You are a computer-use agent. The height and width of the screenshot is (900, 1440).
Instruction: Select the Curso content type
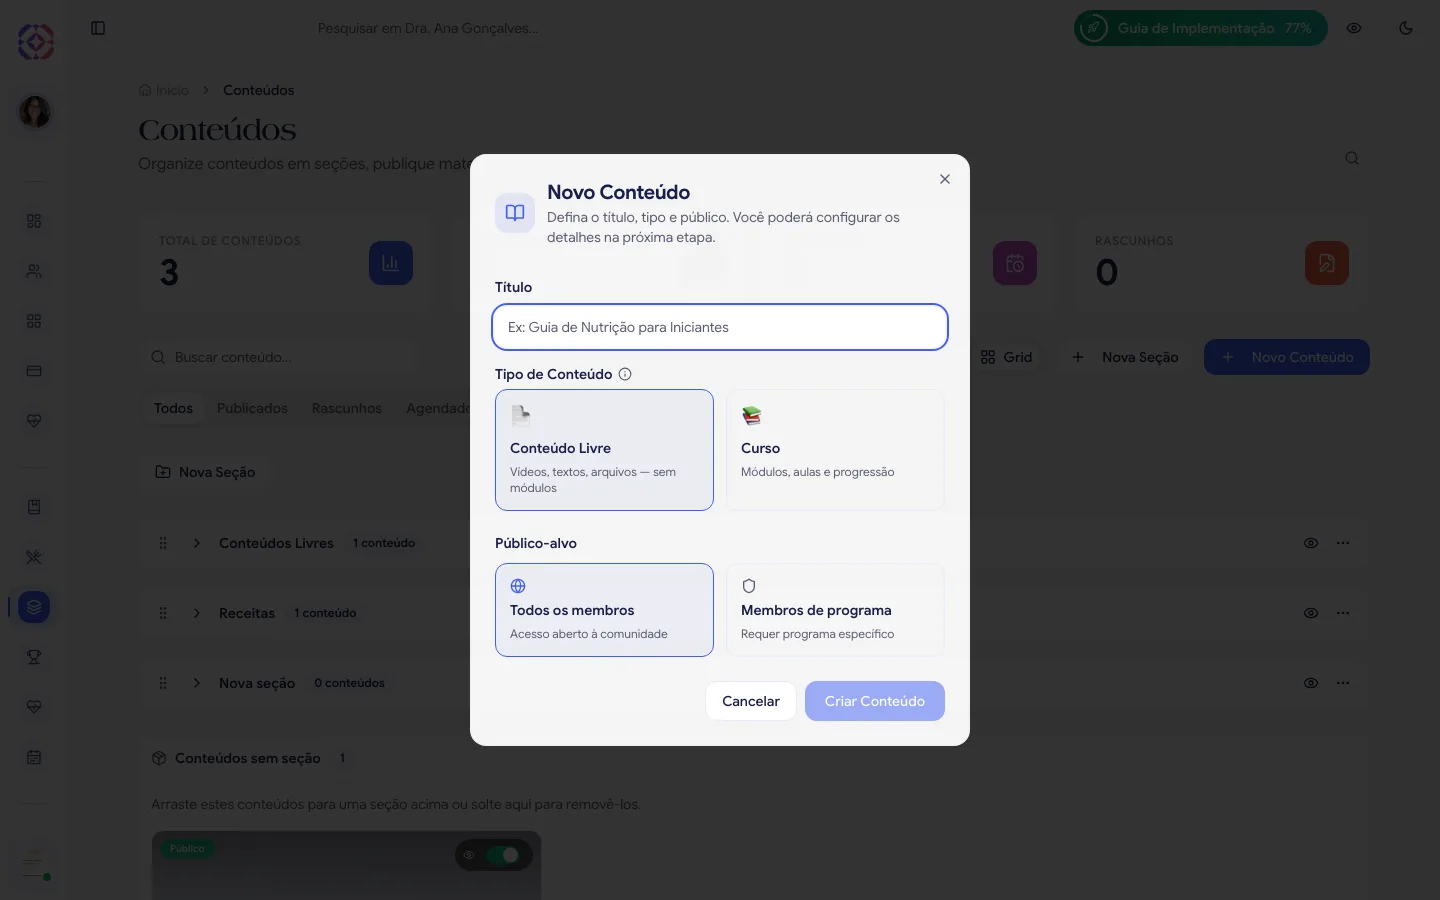coord(835,450)
